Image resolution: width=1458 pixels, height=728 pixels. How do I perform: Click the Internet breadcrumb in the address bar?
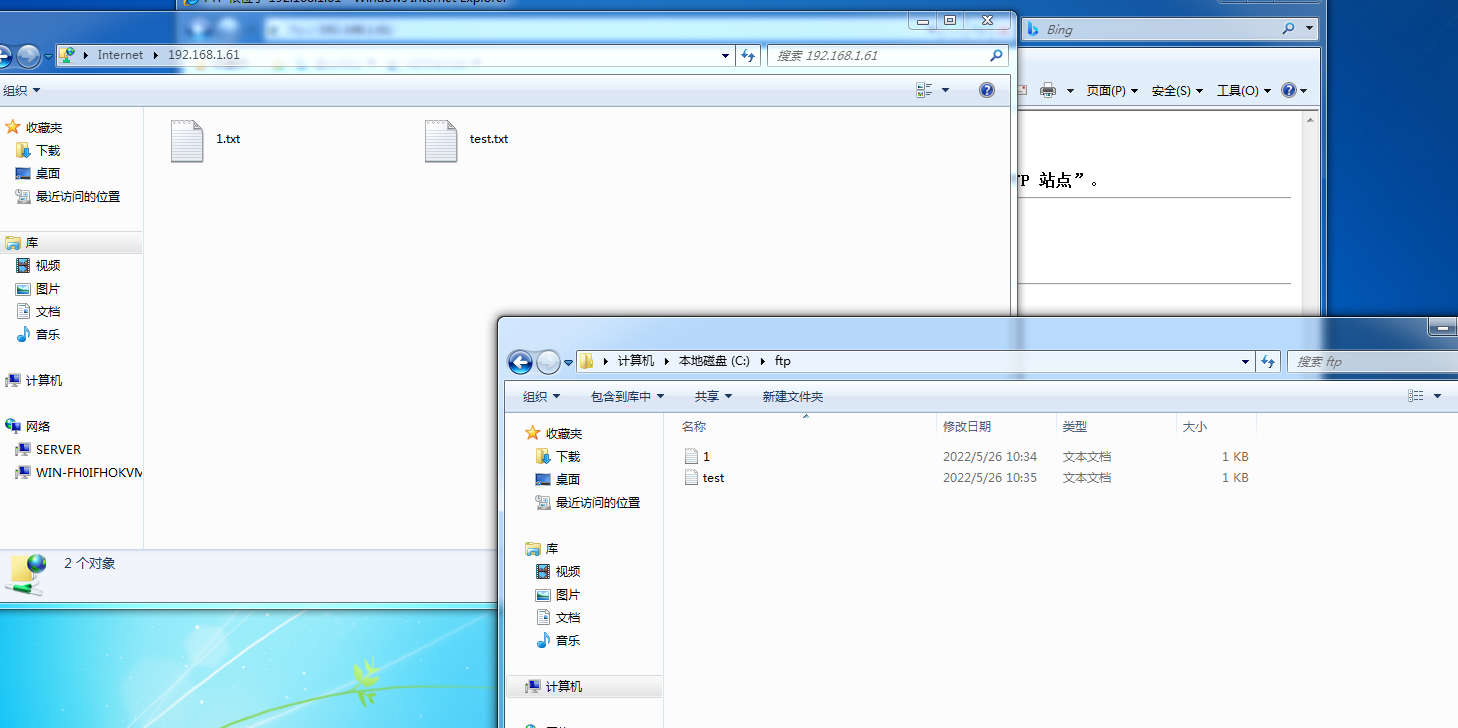(x=120, y=55)
